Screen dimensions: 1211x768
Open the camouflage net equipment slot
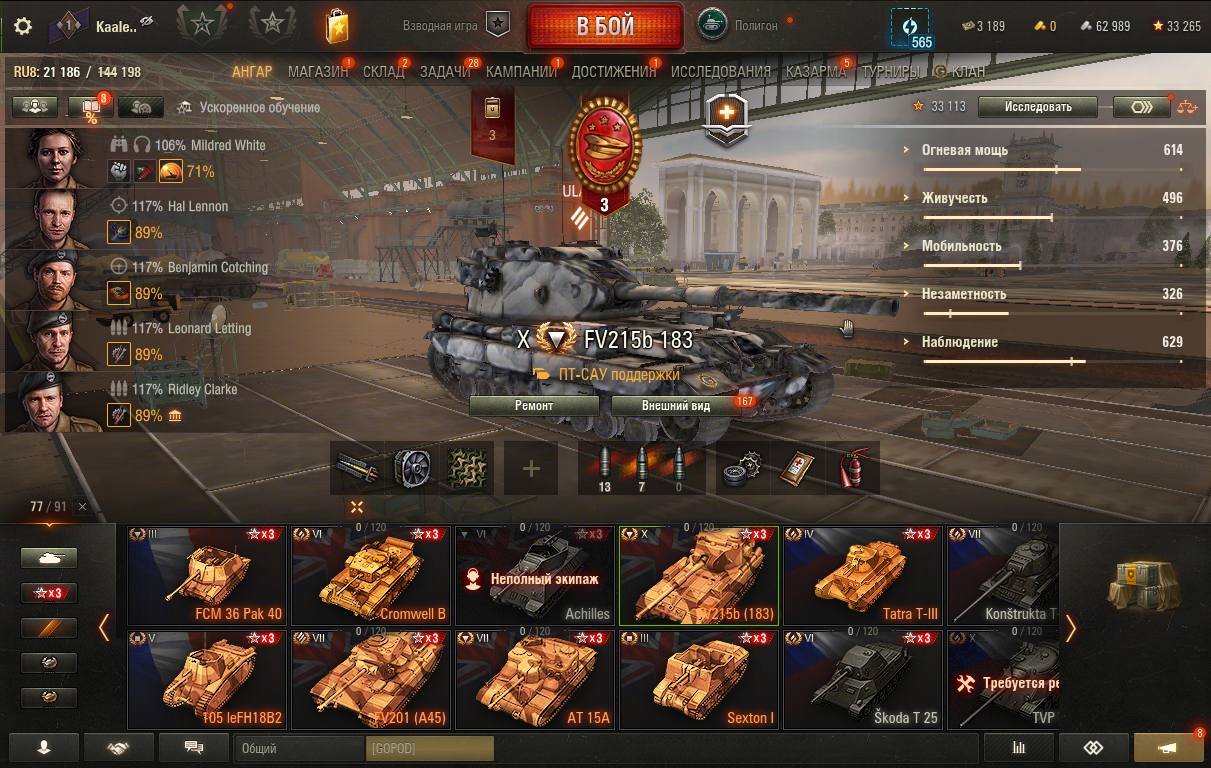coord(467,468)
